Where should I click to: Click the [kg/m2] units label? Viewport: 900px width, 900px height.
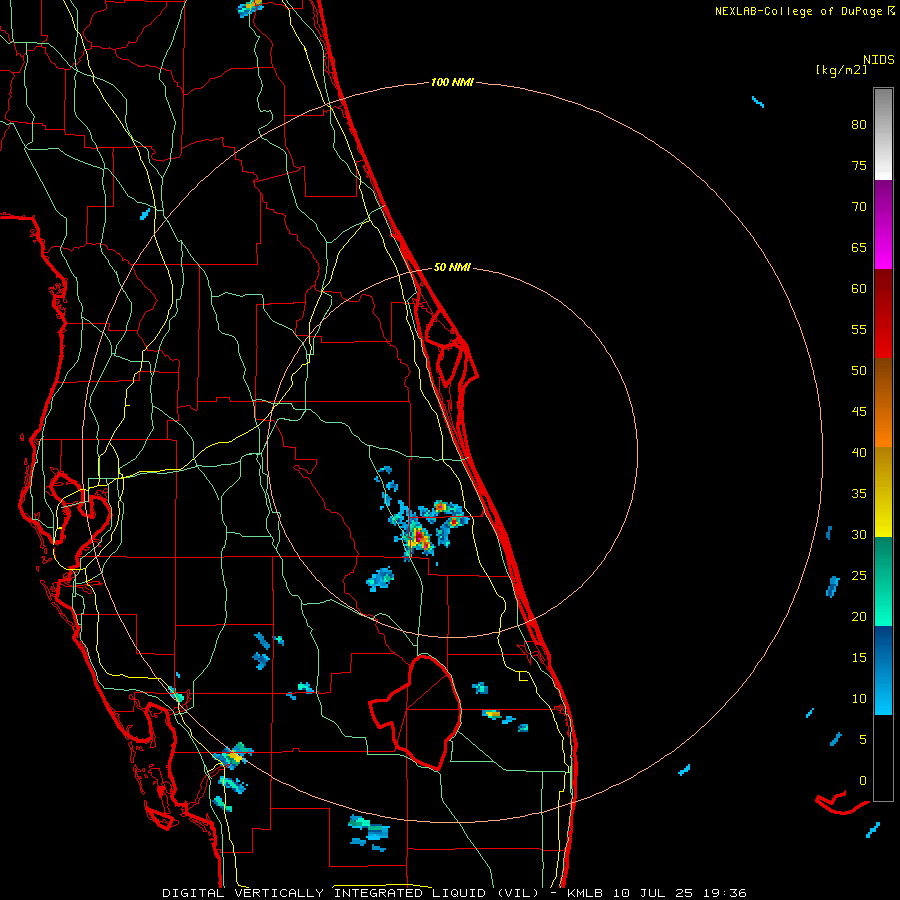[x=841, y=70]
